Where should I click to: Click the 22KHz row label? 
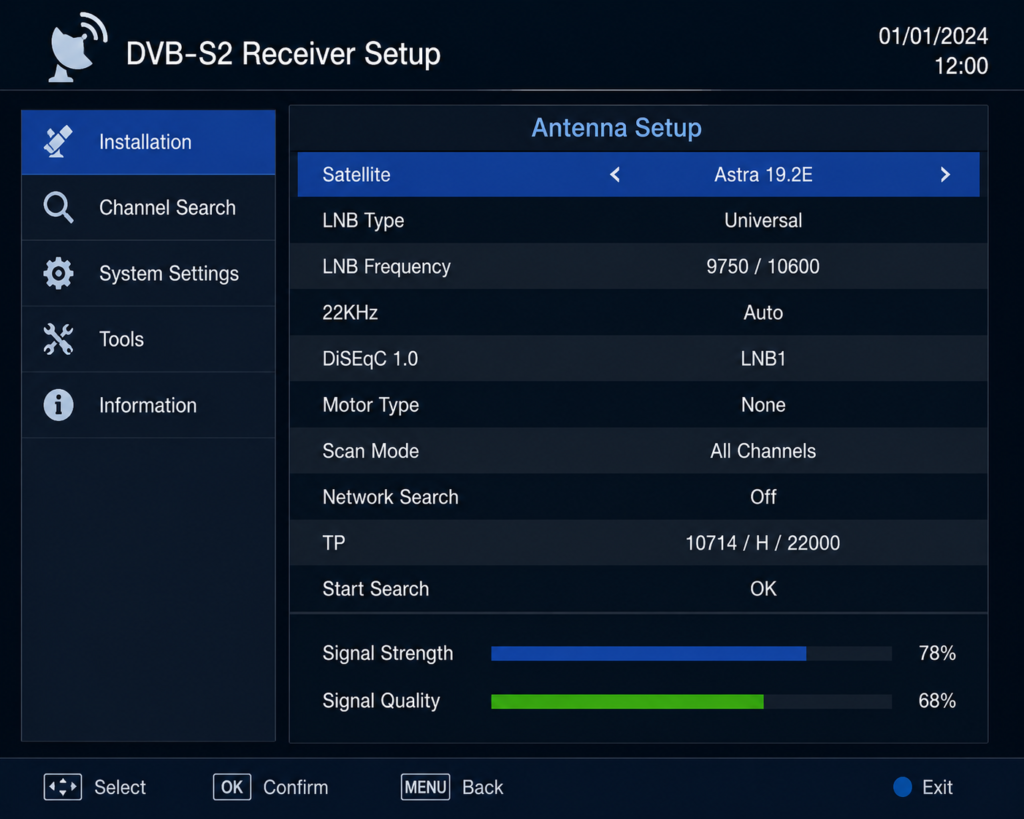[350, 313]
